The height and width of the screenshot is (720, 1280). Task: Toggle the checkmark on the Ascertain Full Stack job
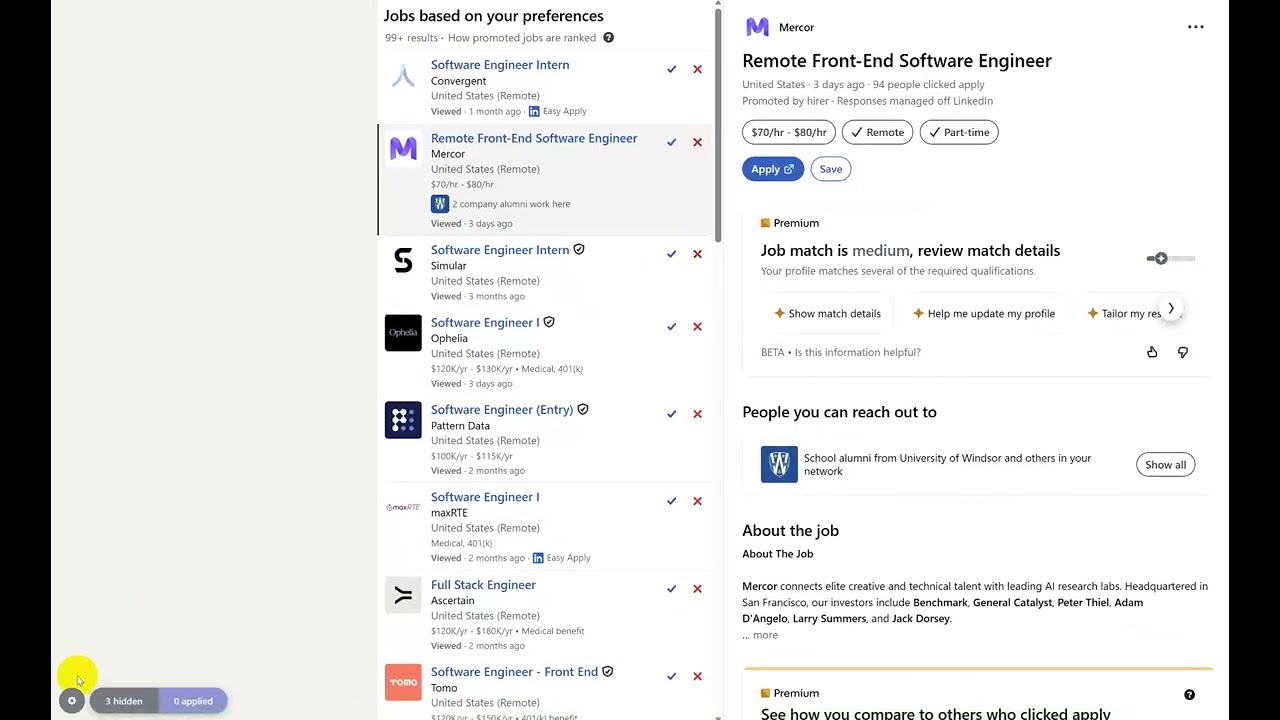point(671,588)
